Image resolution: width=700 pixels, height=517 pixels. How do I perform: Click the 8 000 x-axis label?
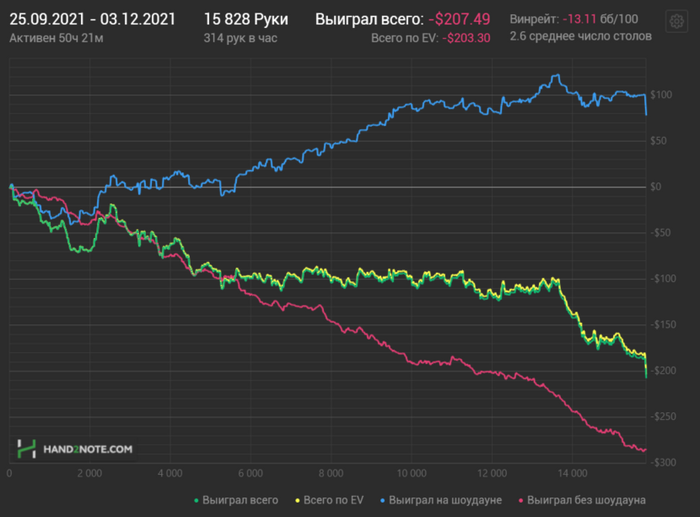(331, 473)
